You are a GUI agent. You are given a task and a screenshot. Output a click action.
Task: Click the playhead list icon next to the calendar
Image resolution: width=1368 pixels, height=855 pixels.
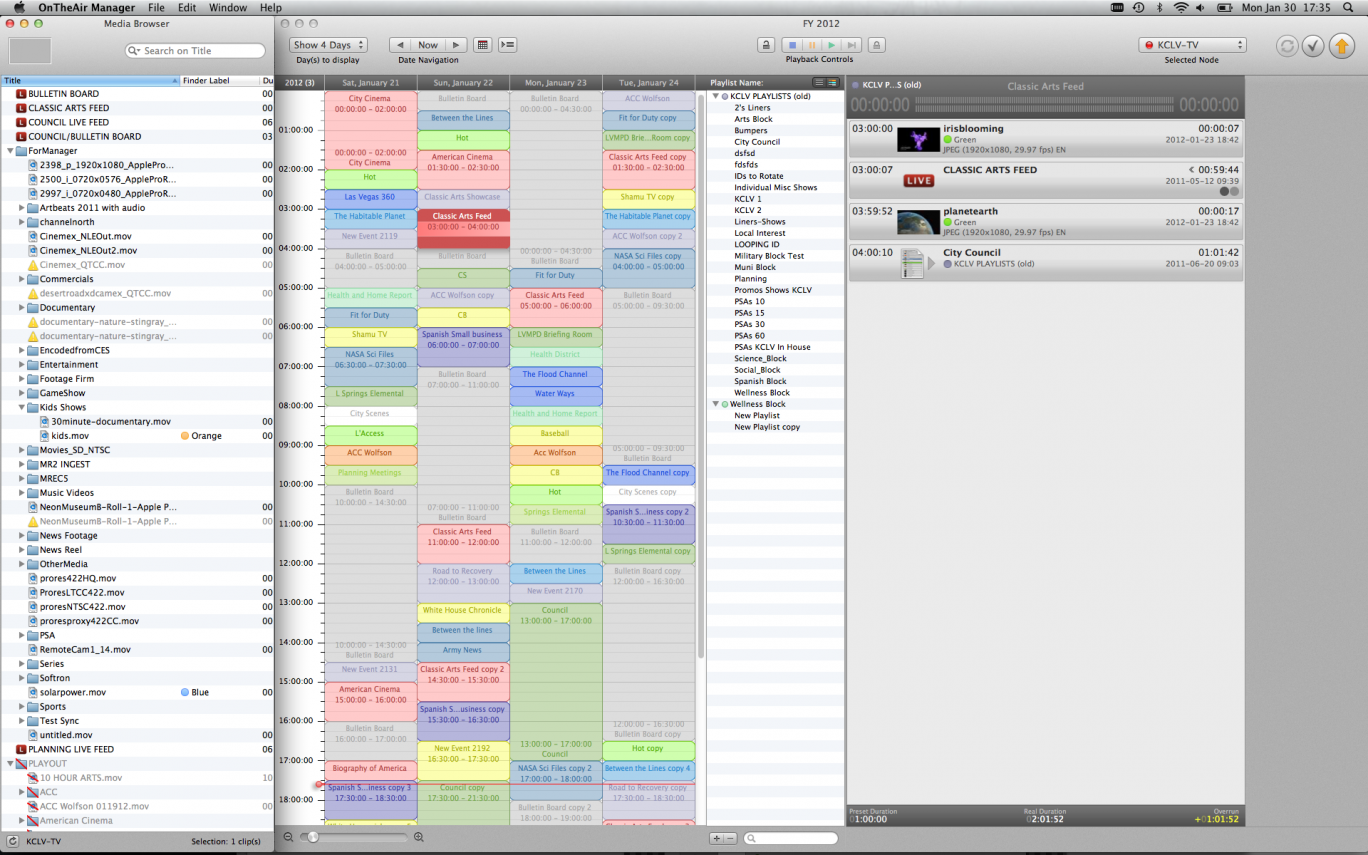click(x=507, y=45)
